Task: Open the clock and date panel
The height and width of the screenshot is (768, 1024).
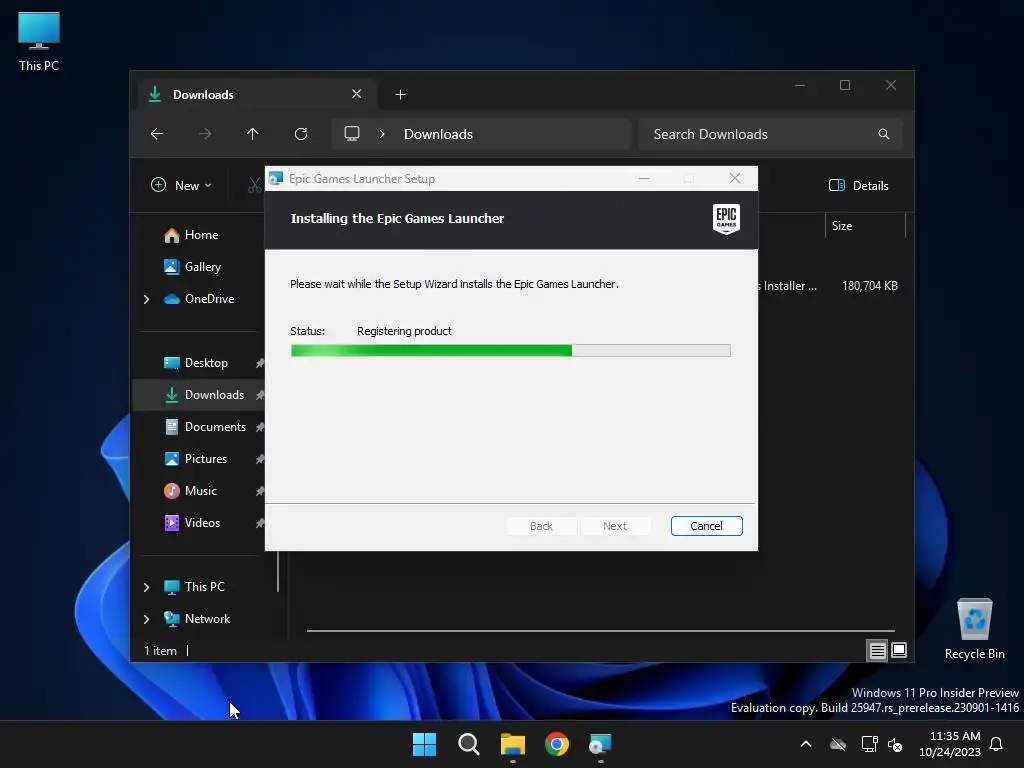Action: (950, 744)
